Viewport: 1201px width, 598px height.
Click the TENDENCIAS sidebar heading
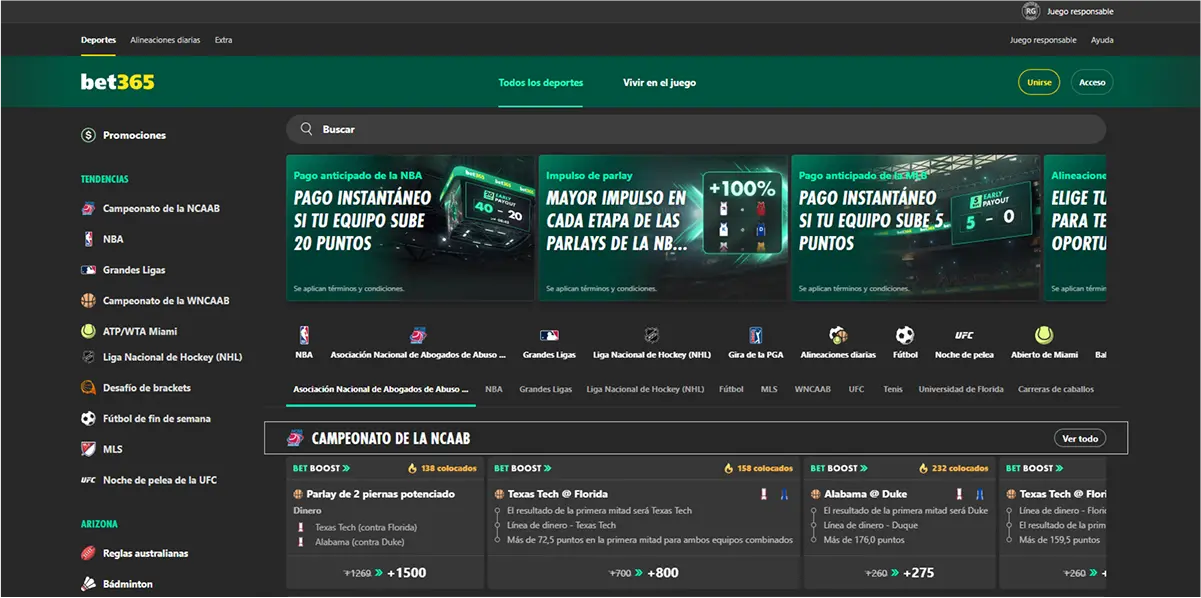tap(105, 179)
